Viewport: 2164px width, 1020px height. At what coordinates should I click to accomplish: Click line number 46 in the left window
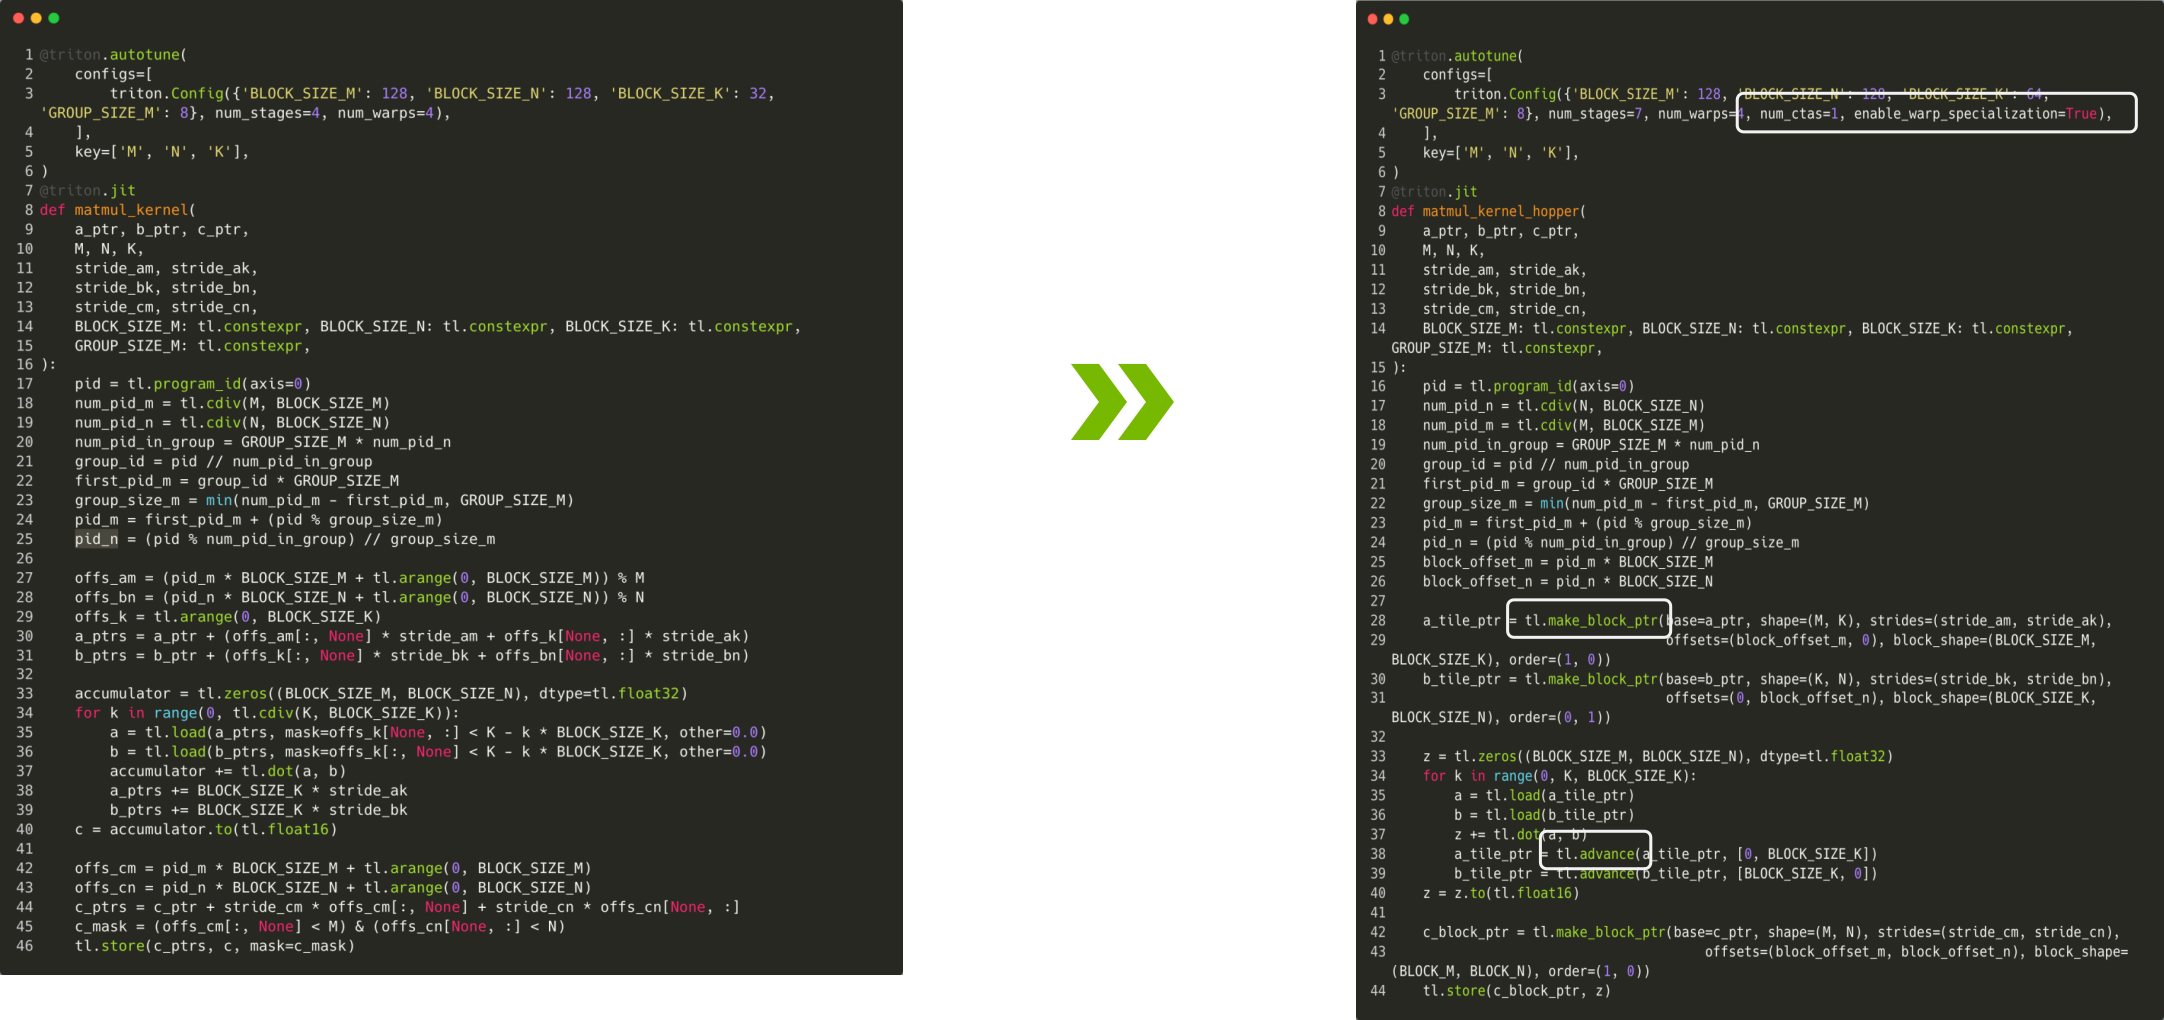[24, 945]
